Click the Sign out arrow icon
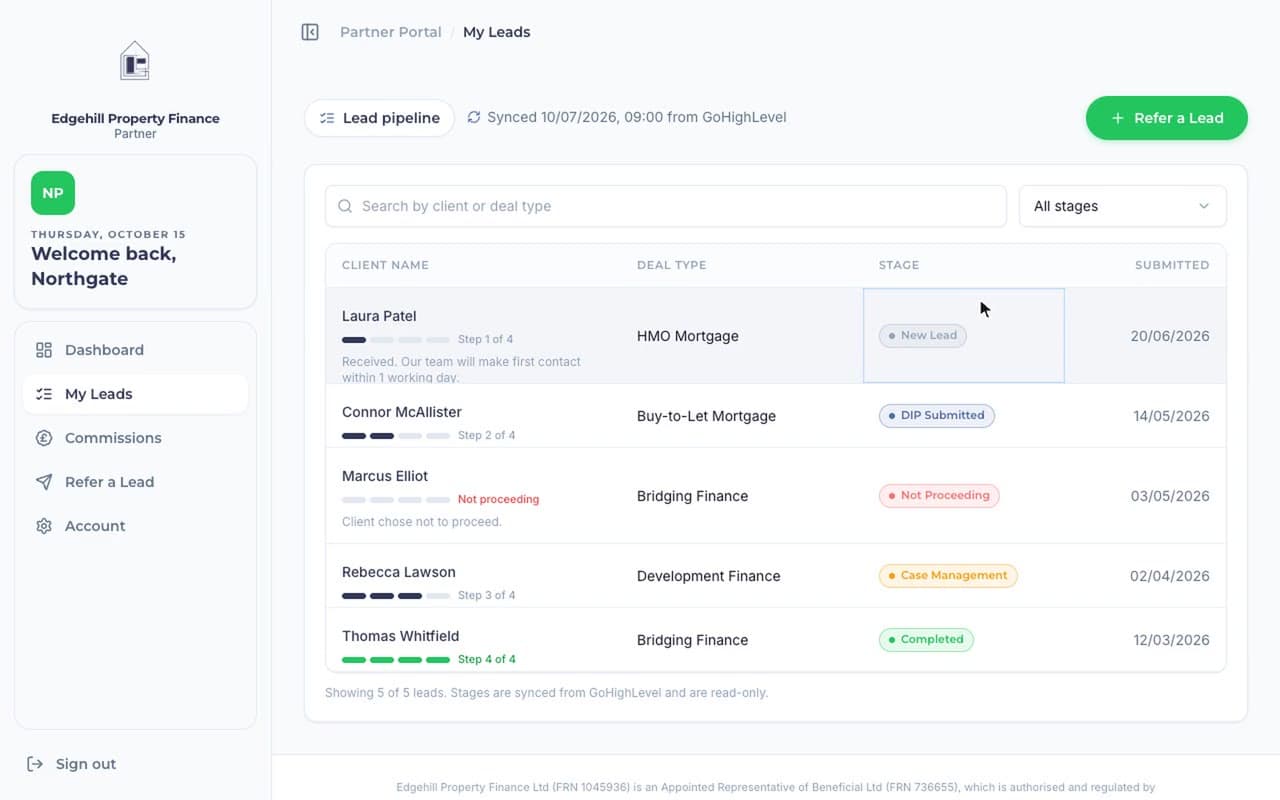1280x800 pixels. pos(35,764)
